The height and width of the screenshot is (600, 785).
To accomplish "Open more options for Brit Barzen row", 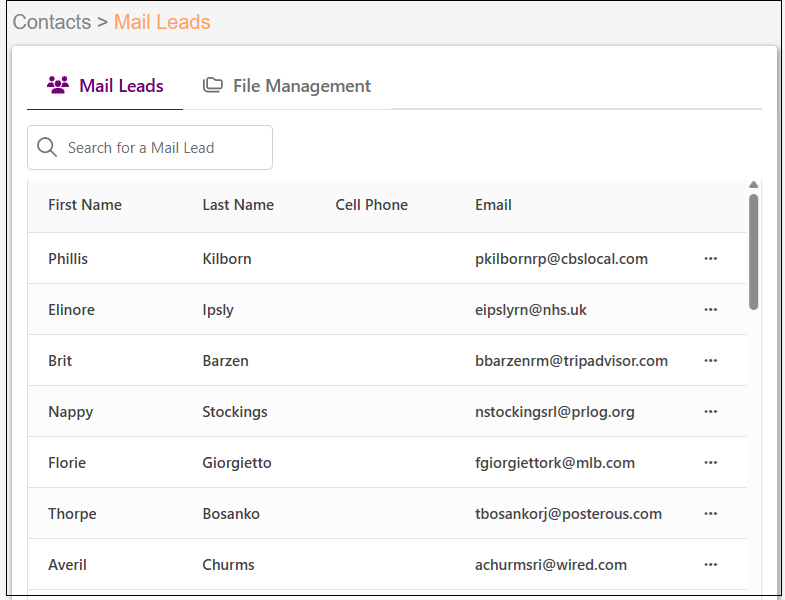I will point(710,361).
